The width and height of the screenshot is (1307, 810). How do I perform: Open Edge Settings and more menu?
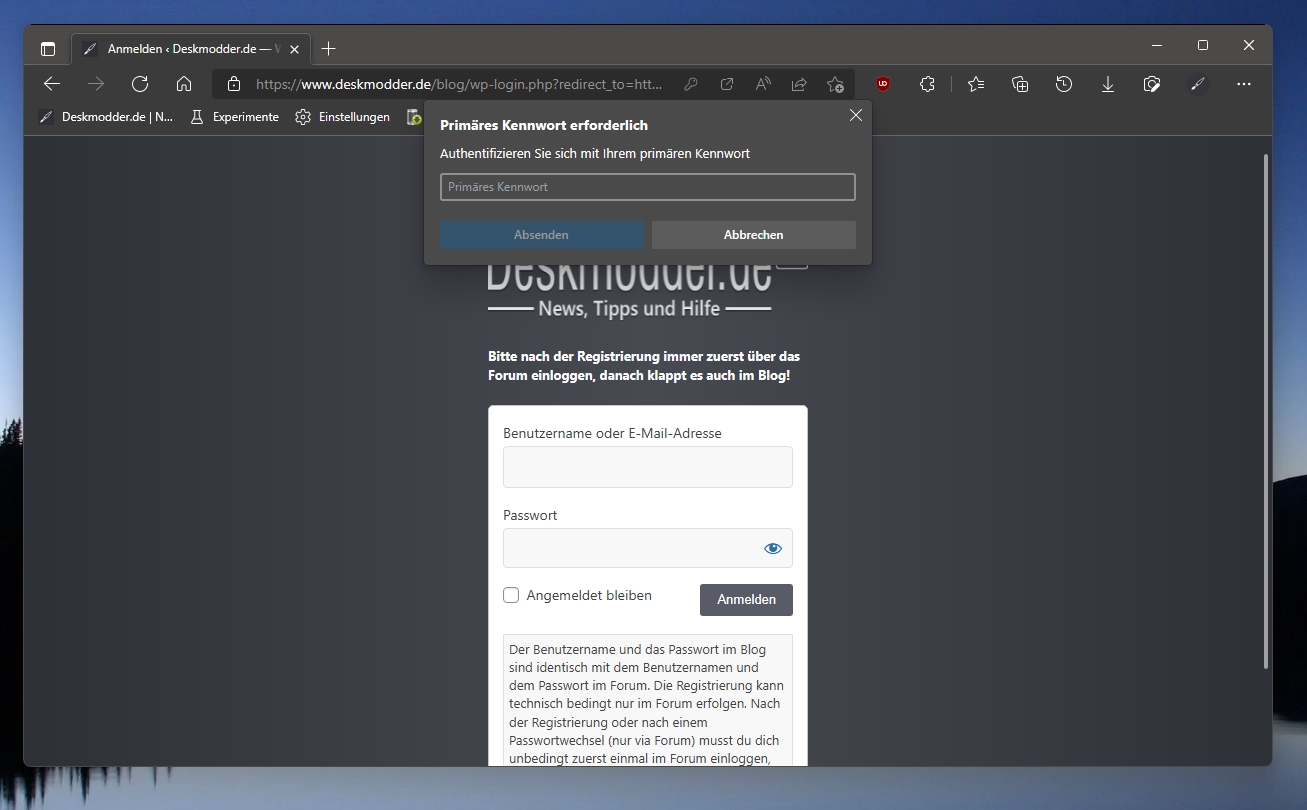click(1244, 84)
